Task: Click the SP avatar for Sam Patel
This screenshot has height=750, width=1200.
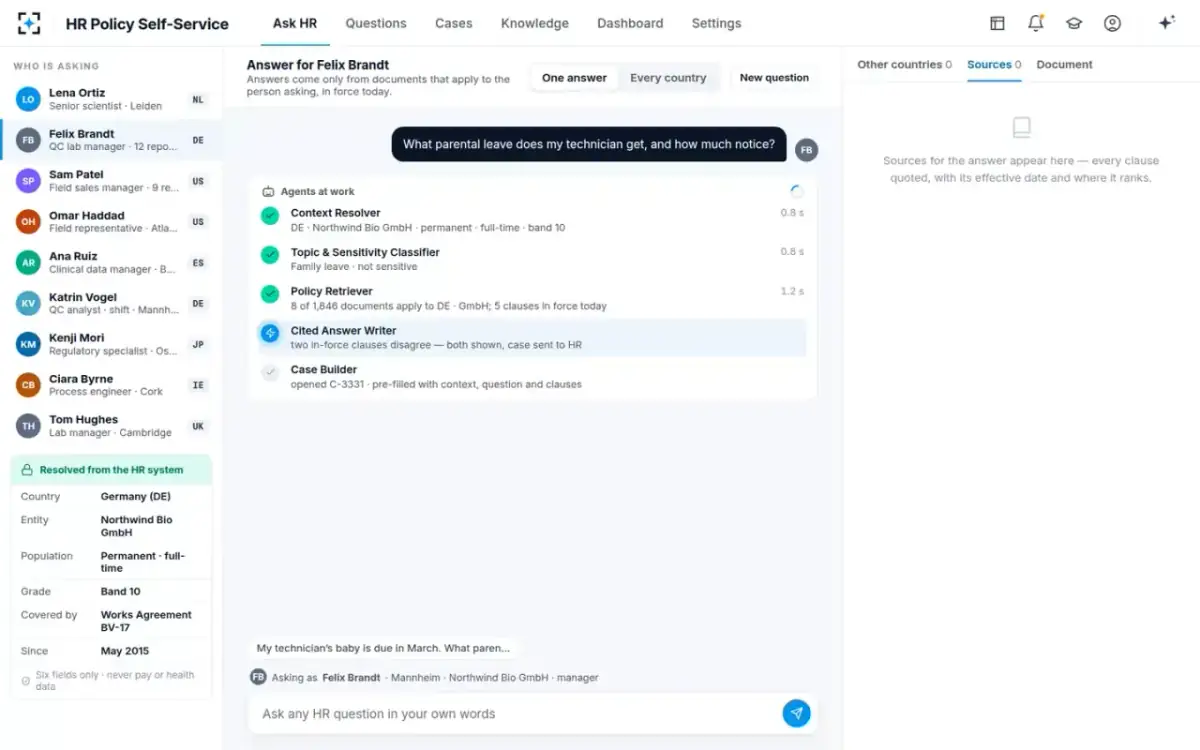Action: click(28, 181)
